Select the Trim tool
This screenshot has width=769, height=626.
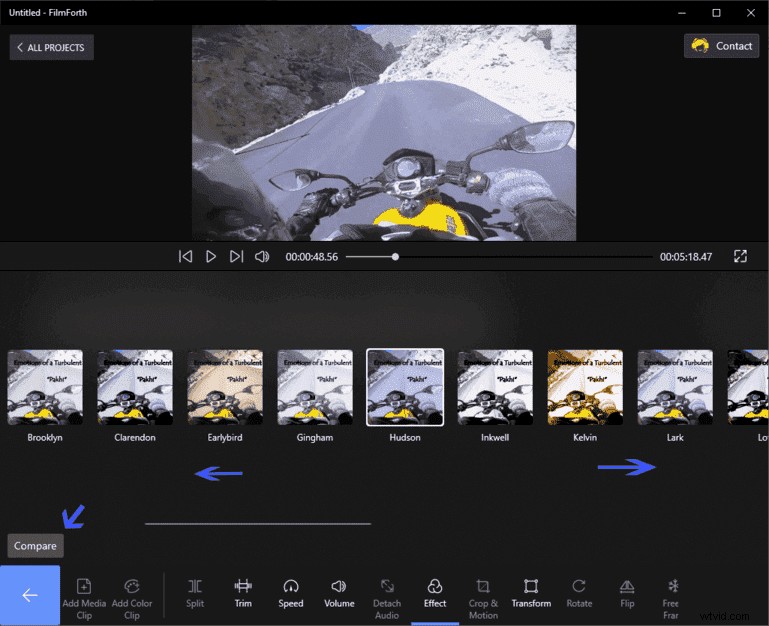click(x=243, y=593)
